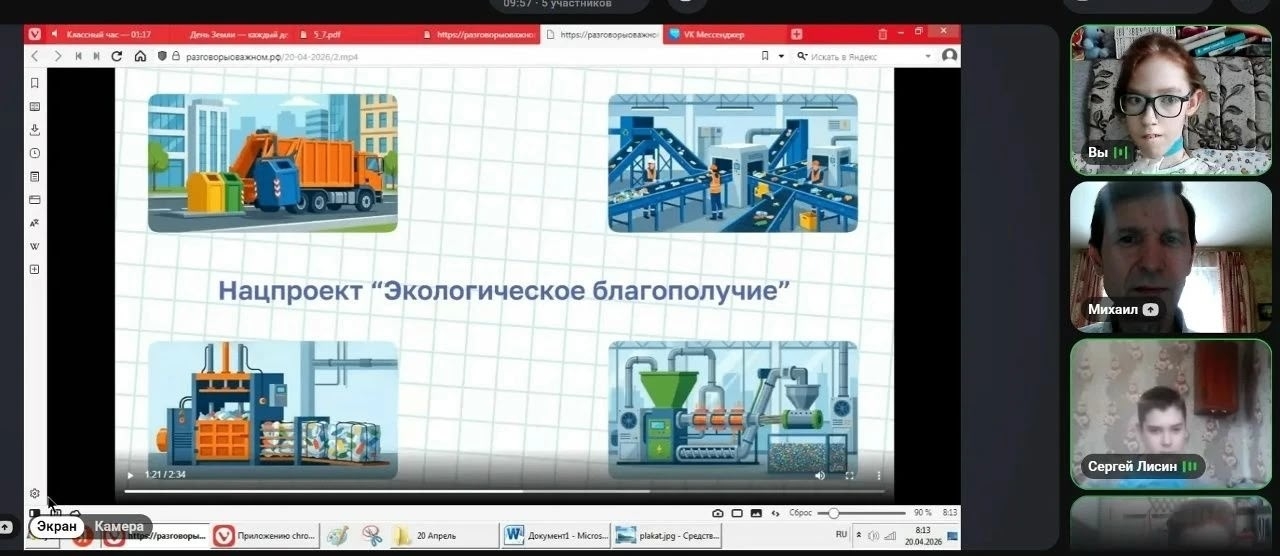Image resolution: width=1280 pixels, height=556 pixels.
Task: Adjust the page zoom slider
Action: pos(834,513)
